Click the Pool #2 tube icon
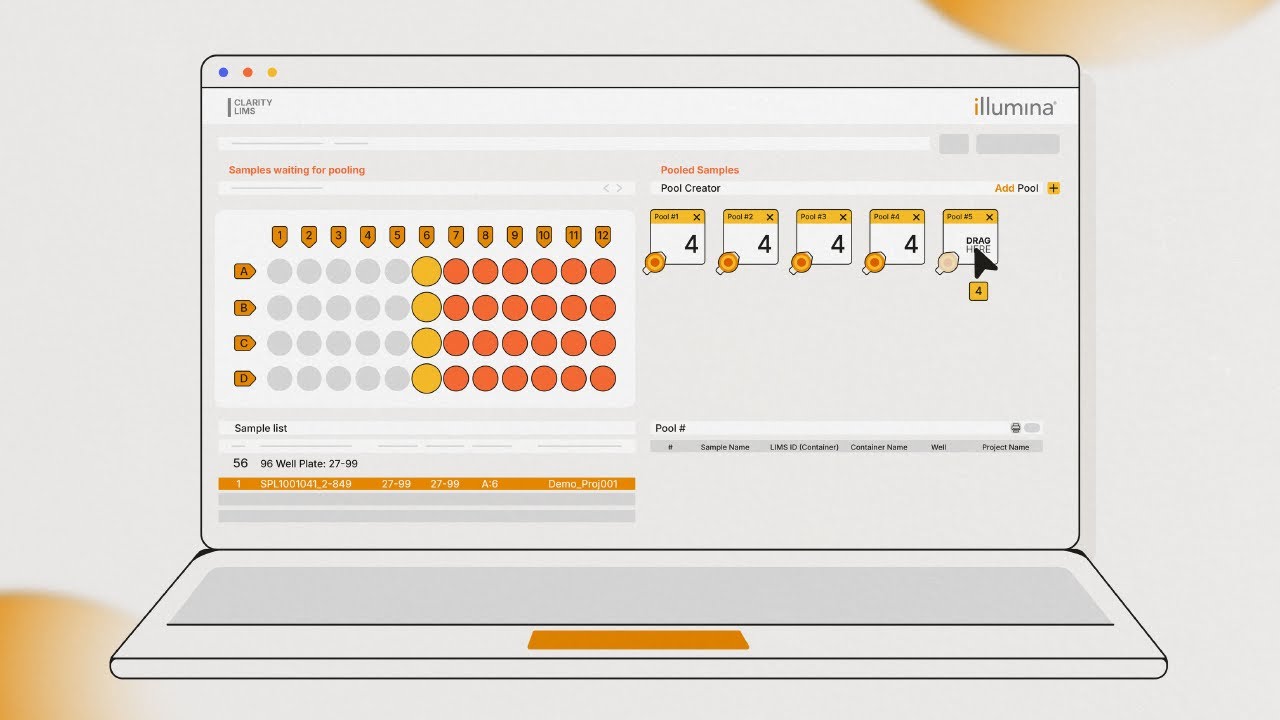Screen dimensions: 1280x720 click(728, 263)
